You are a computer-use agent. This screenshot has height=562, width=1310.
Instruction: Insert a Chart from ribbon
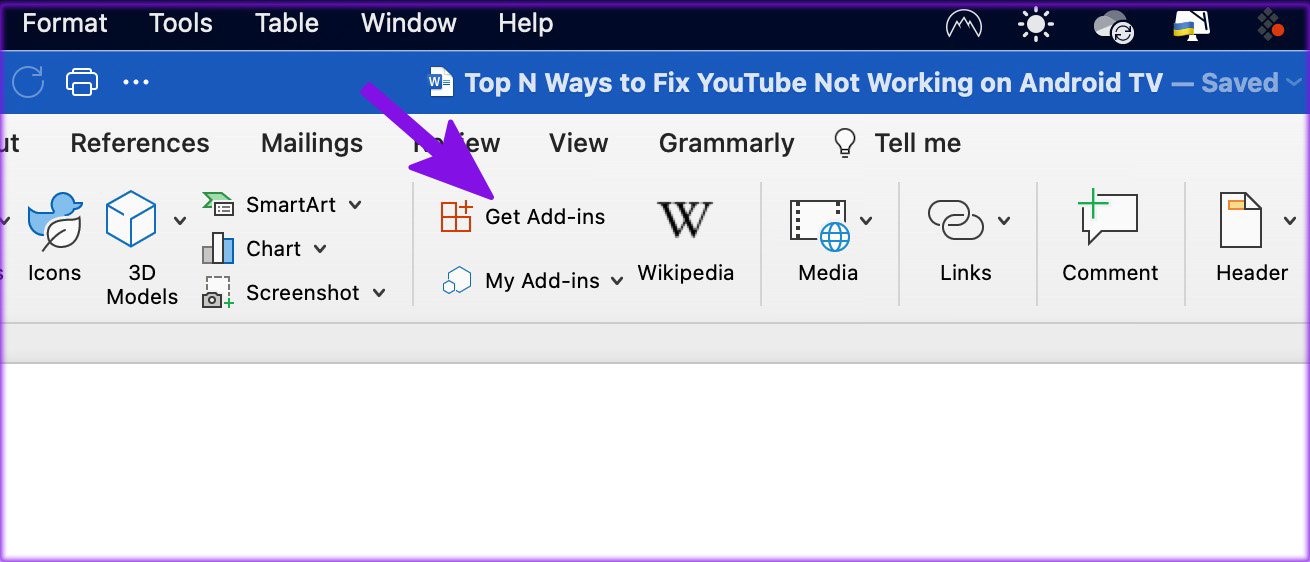(265, 249)
